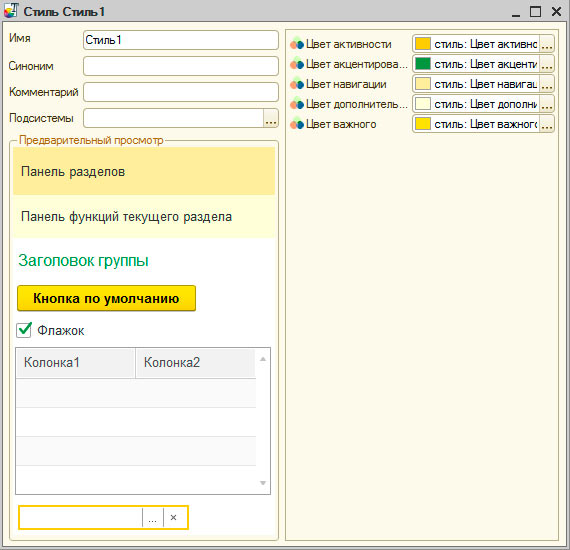Click the Колонка1 column header
The height and width of the screenshot is (550, 570).
pyautogui.click(x=75, y=363)
